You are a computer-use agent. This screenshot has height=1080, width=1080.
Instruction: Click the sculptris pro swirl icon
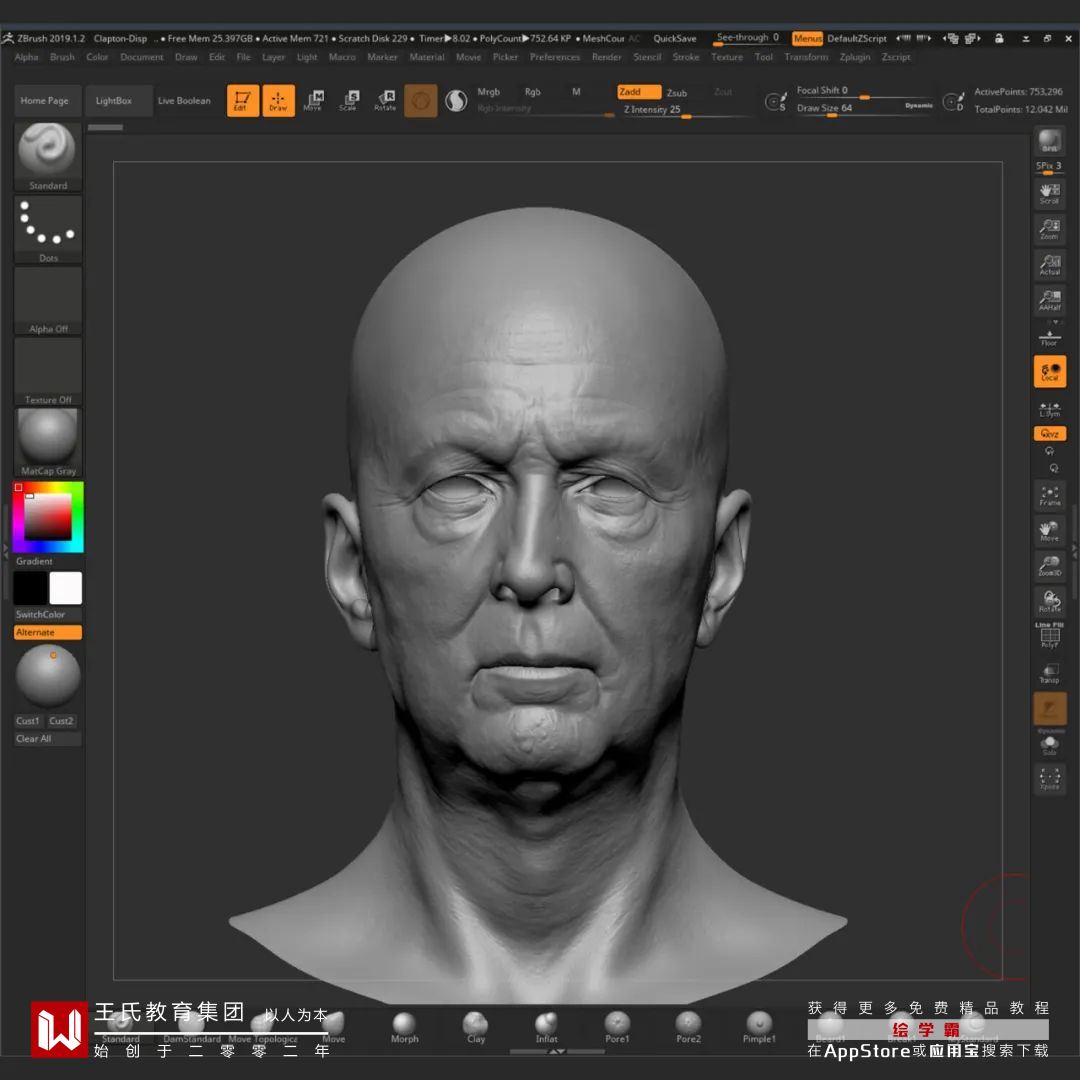pyautogui.click(x=455, y=101)
